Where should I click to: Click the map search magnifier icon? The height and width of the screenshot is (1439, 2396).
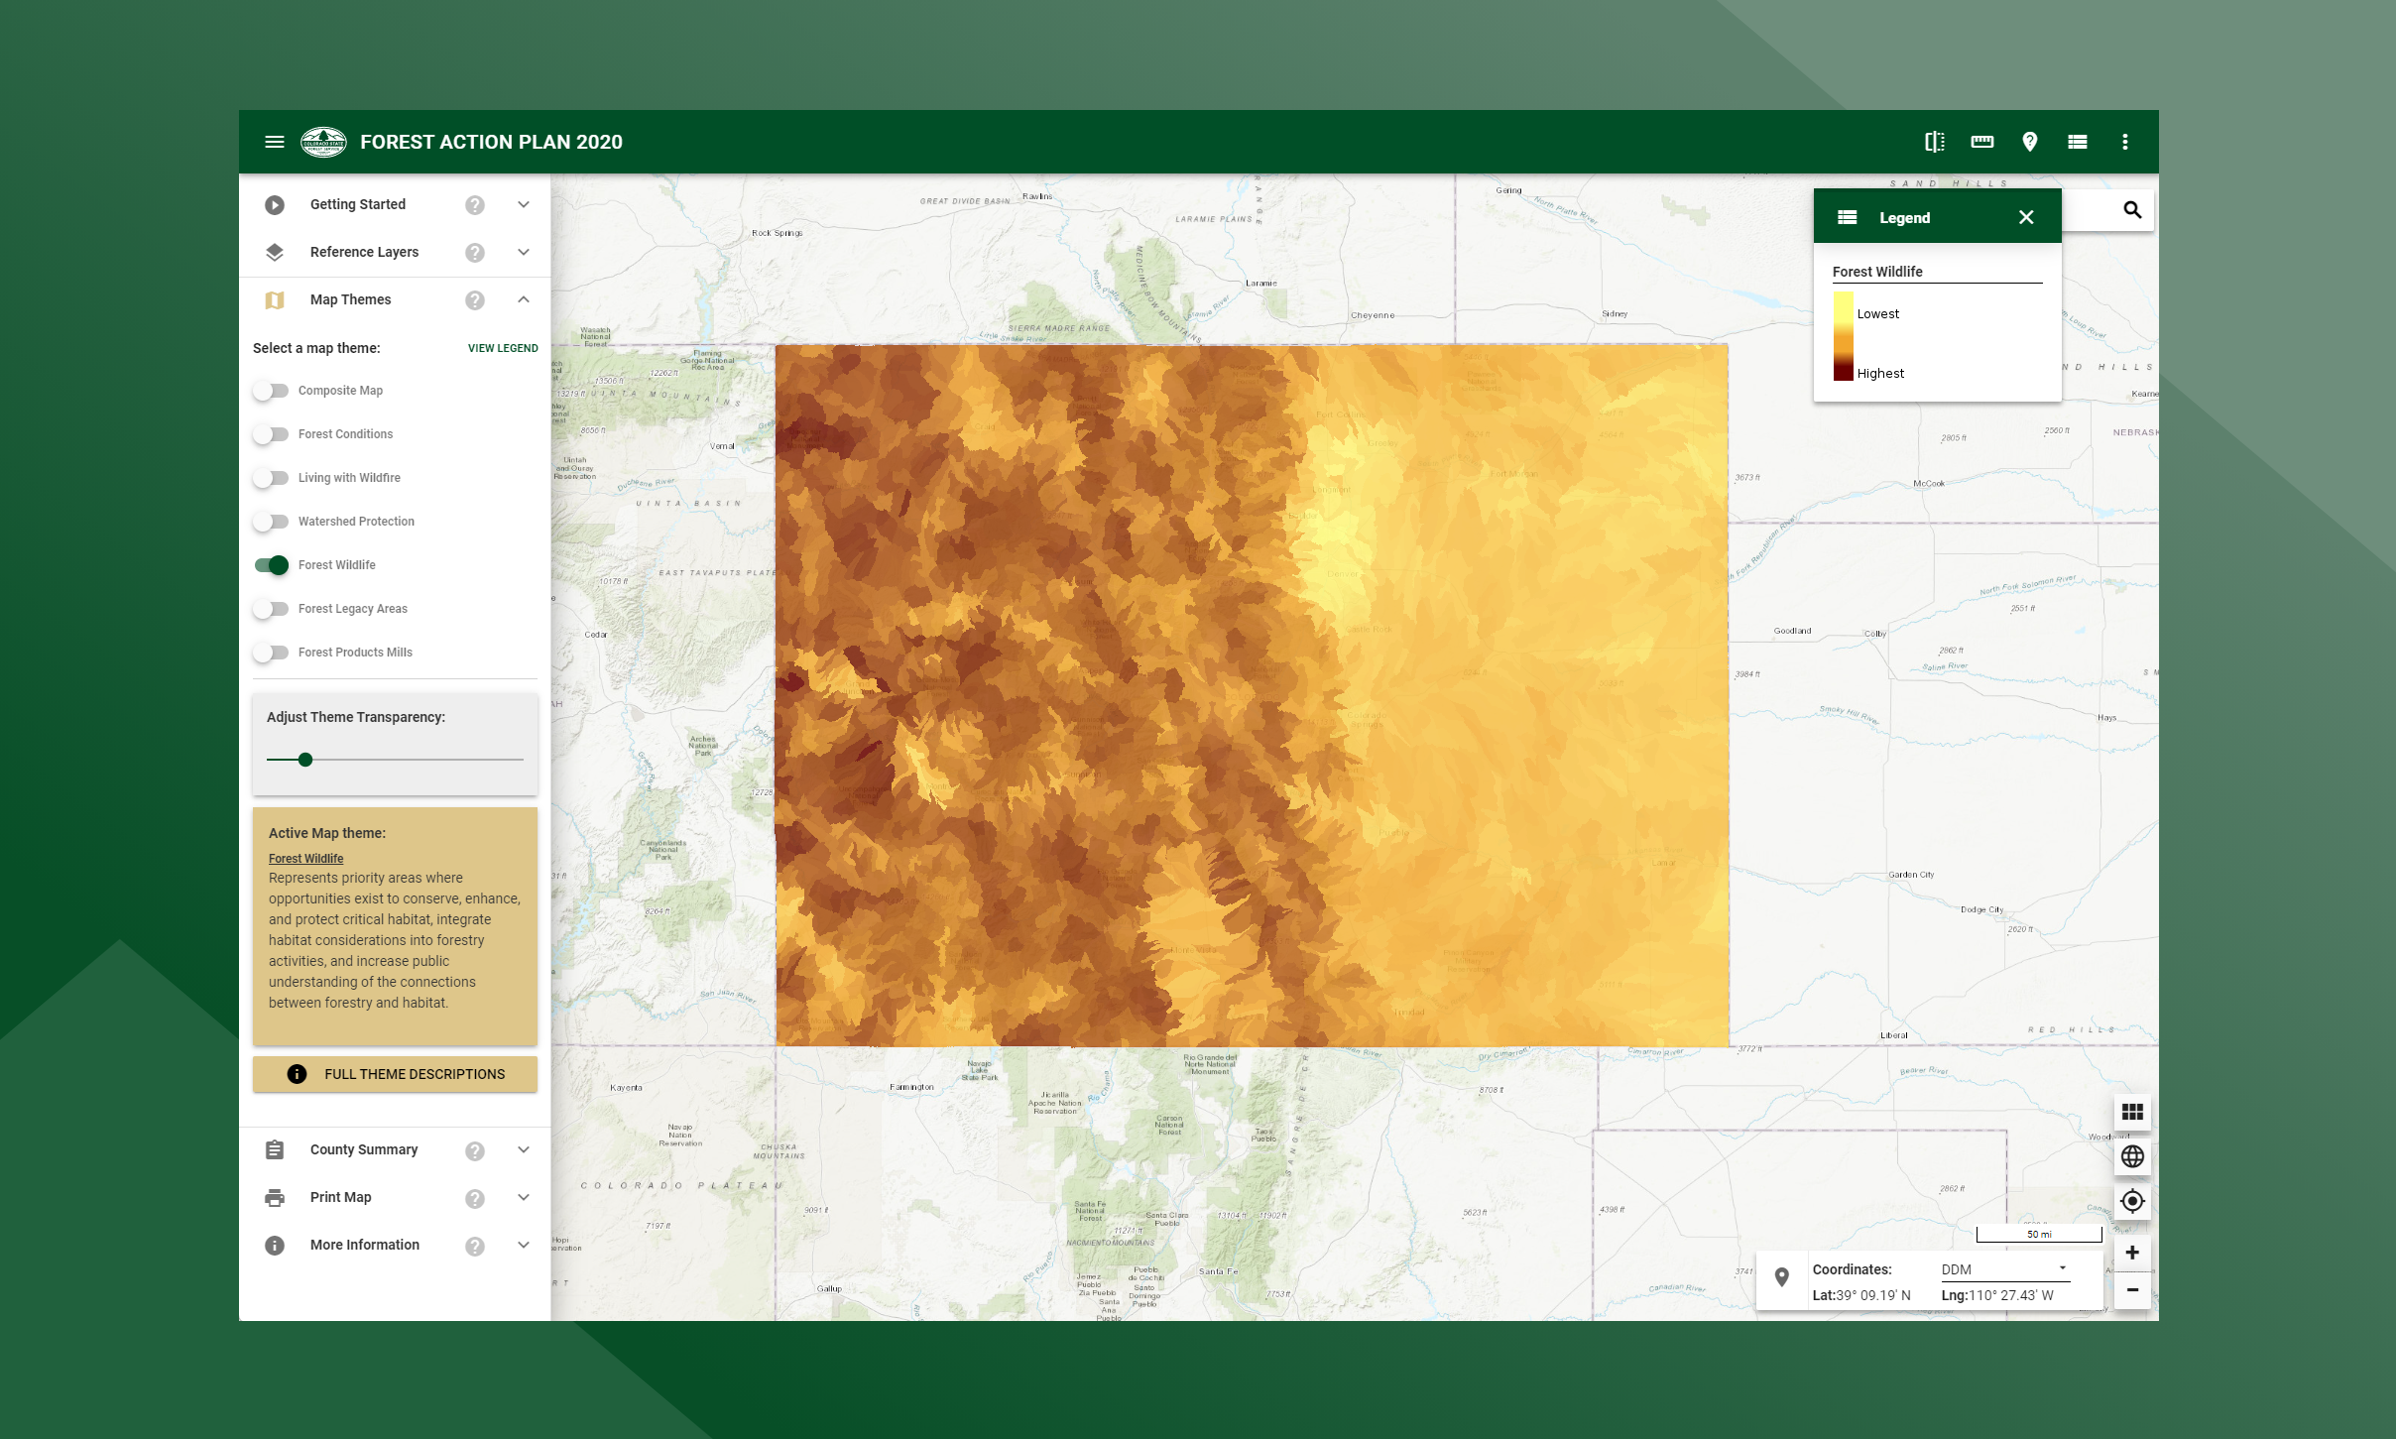coord(2132,210)
